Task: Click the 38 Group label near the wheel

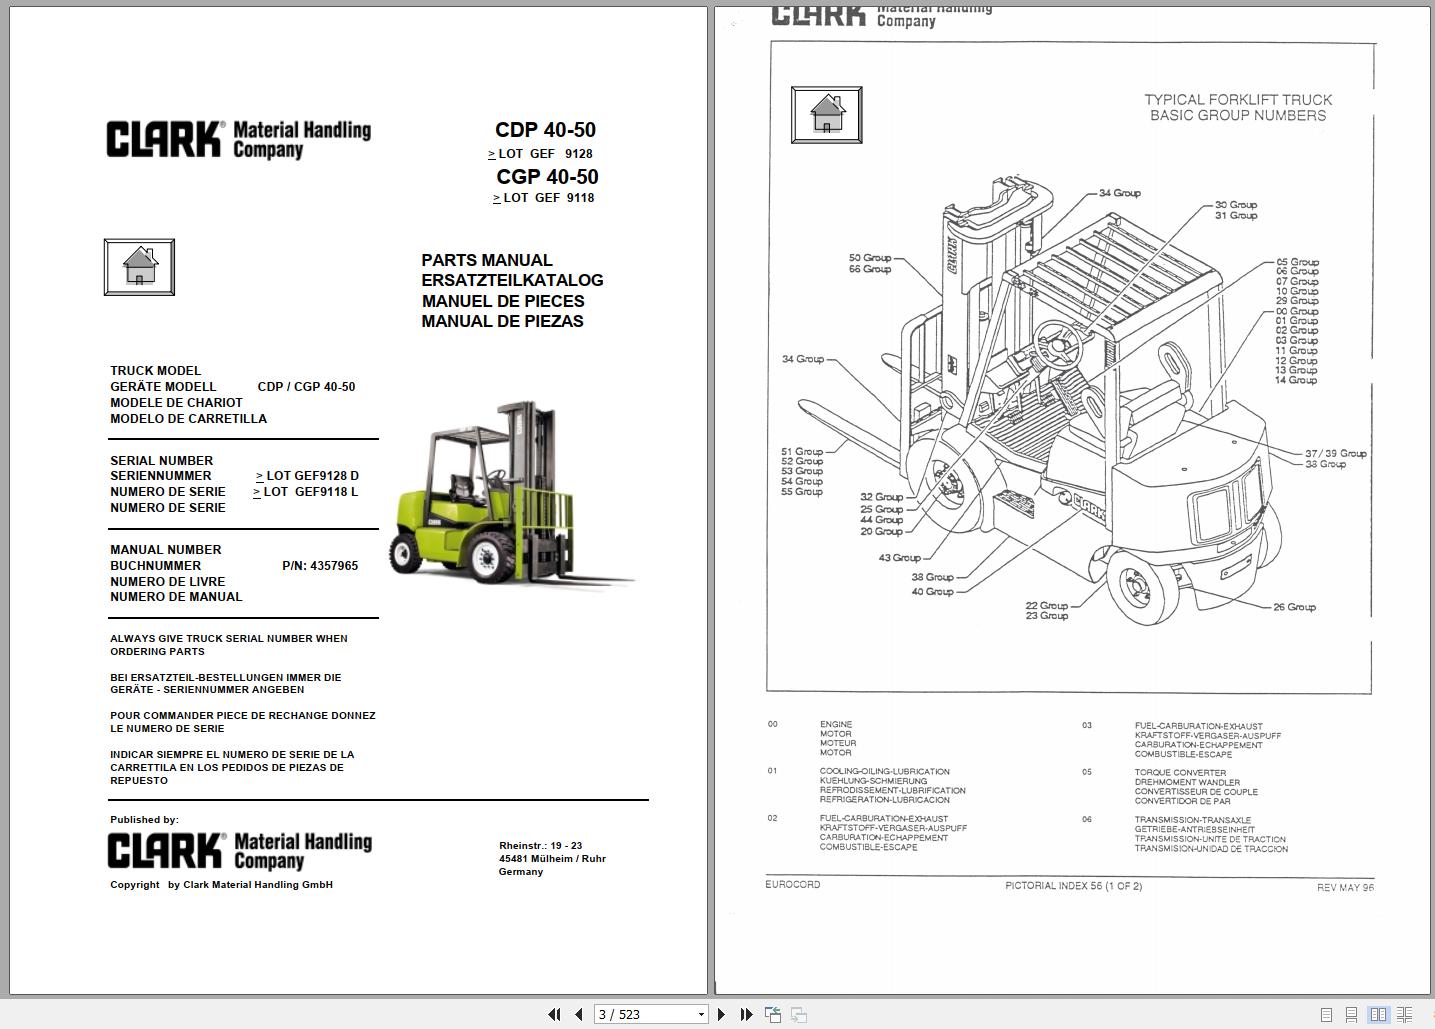Action: click(x=932, y=577)
